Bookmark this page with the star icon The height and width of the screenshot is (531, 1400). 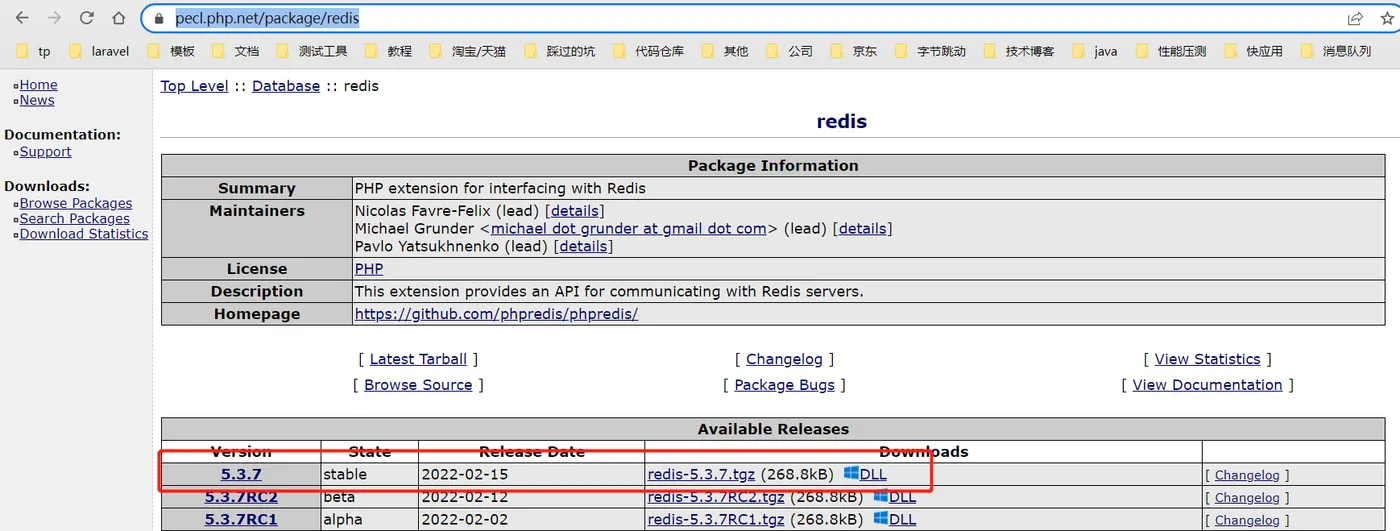point(1388,18)
